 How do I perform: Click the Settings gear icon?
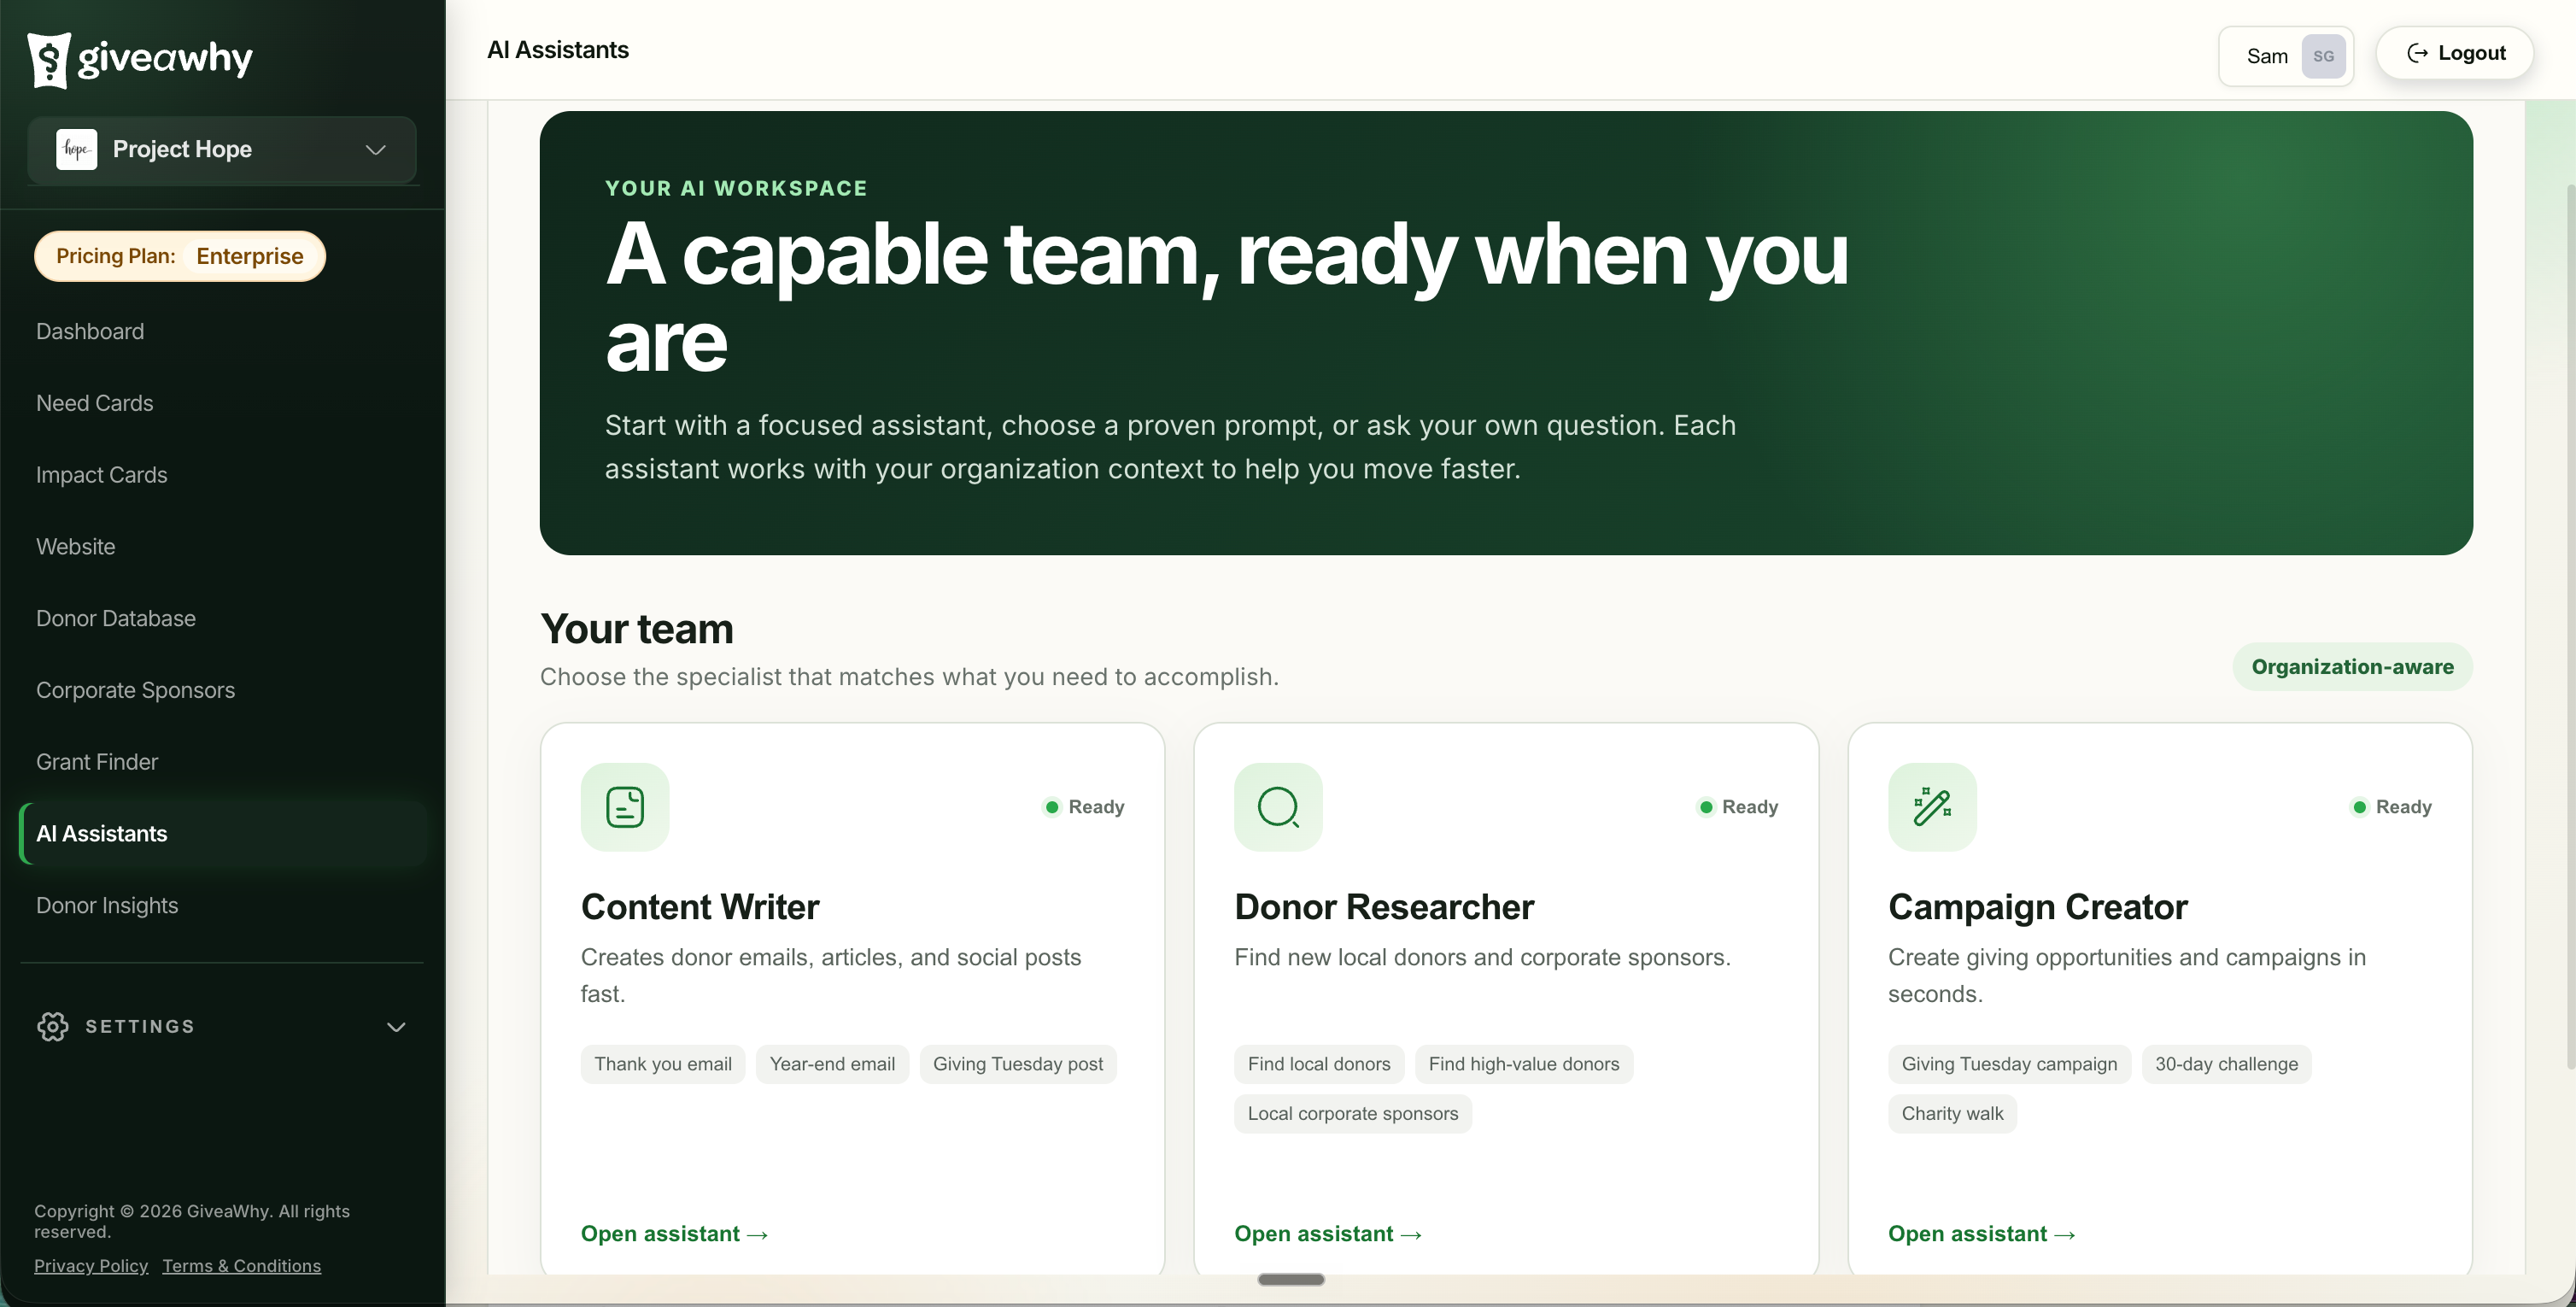coord(53,1027)
